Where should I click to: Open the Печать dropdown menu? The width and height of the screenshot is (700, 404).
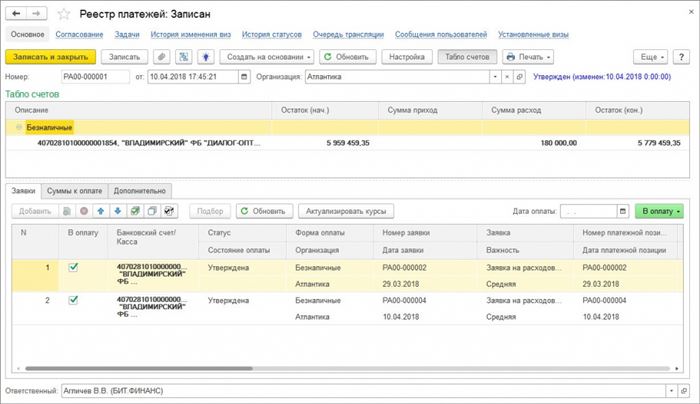pyautogui.click(x=528, y=57)
